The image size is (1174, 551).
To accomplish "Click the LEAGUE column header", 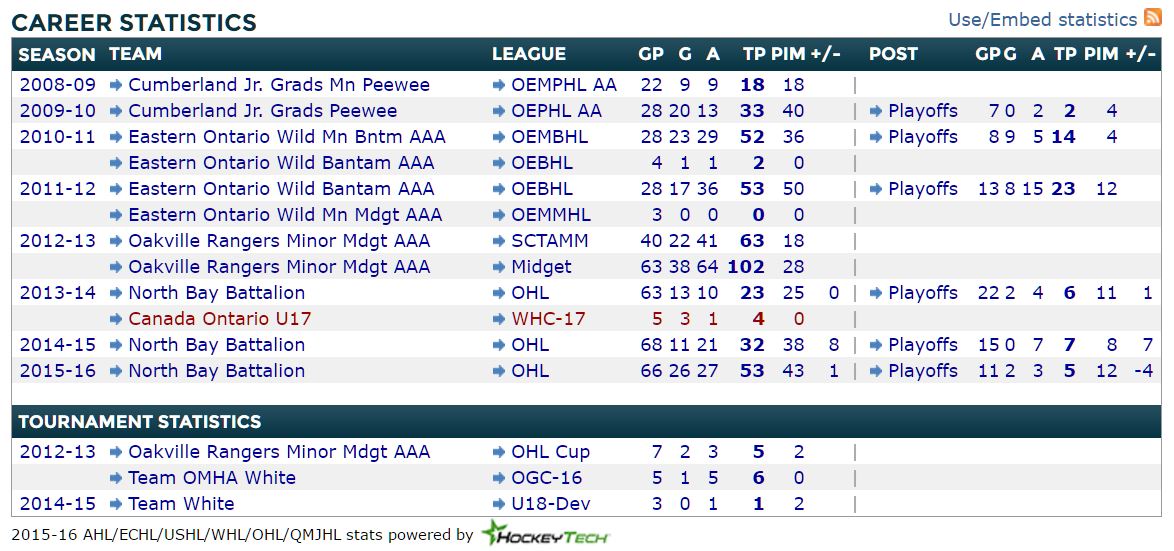I will (529, 54).
